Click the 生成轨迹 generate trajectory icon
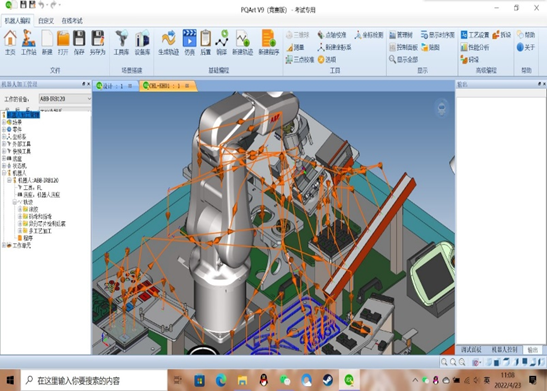 pyautogui.click(x=168, y=42)
